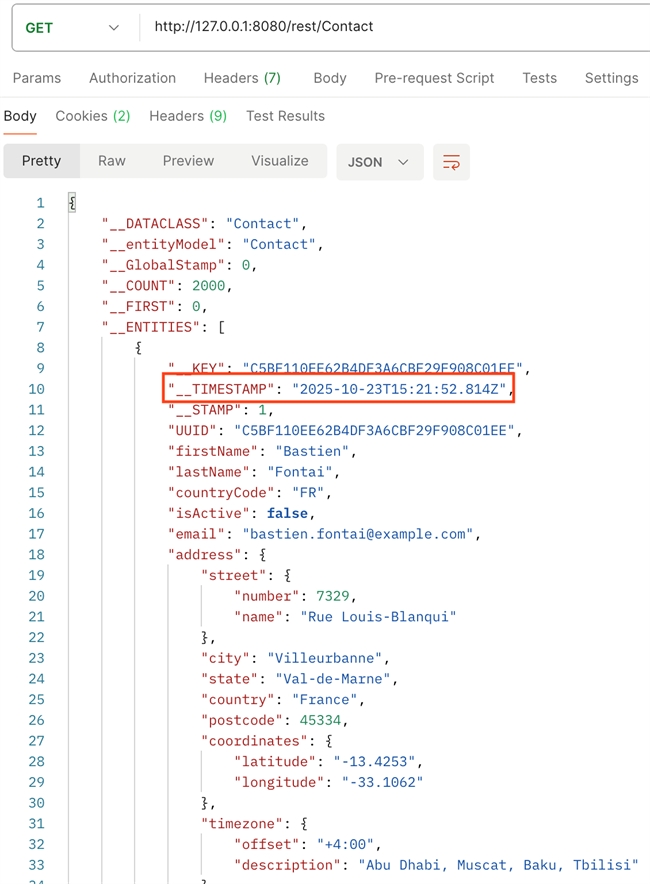Open the Pre-request Script tab
The image size is (650, 885).
point(434,78)
